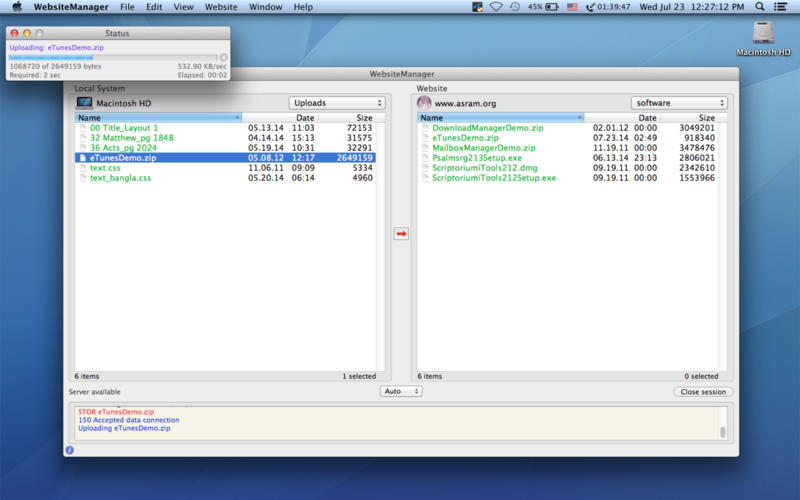Click the log panel scrollbar

723,432
